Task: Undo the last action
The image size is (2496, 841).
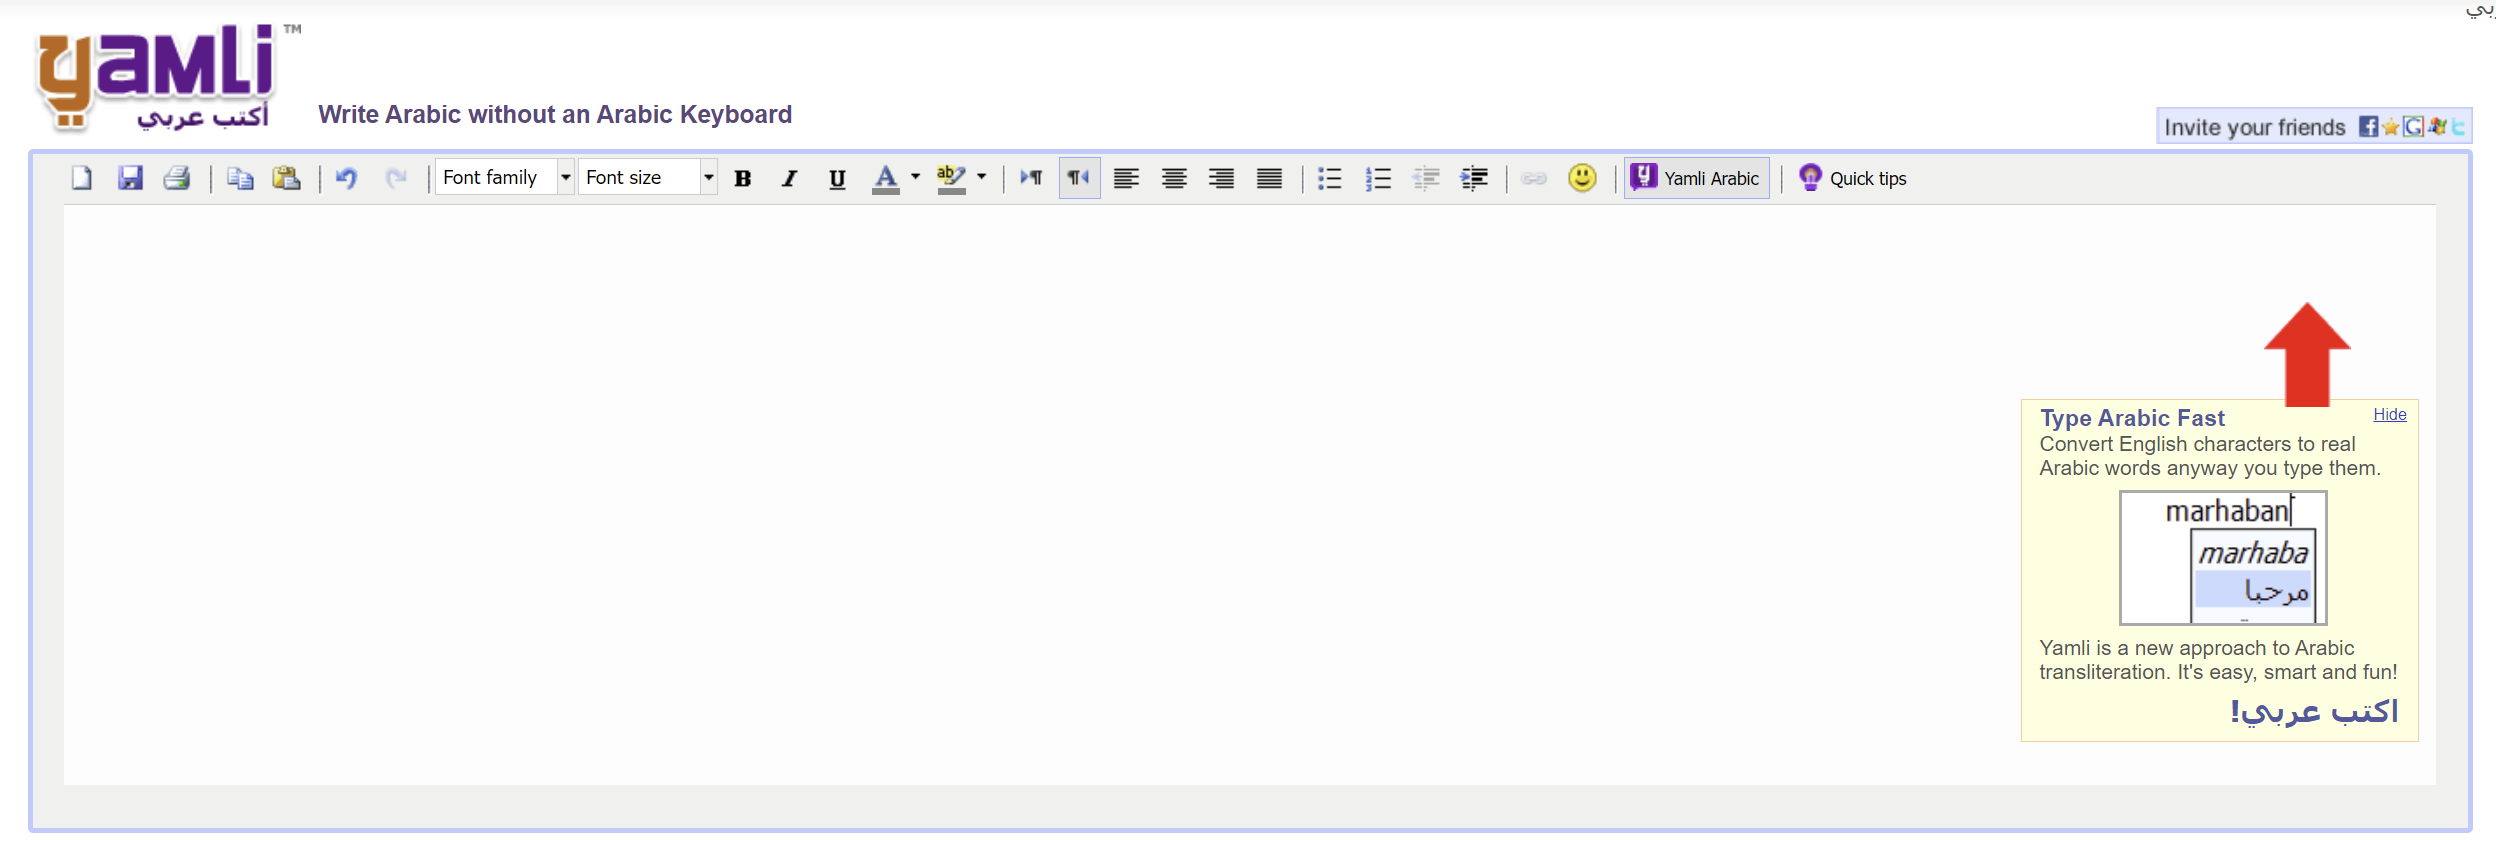Action: click(x=346, y=178)
